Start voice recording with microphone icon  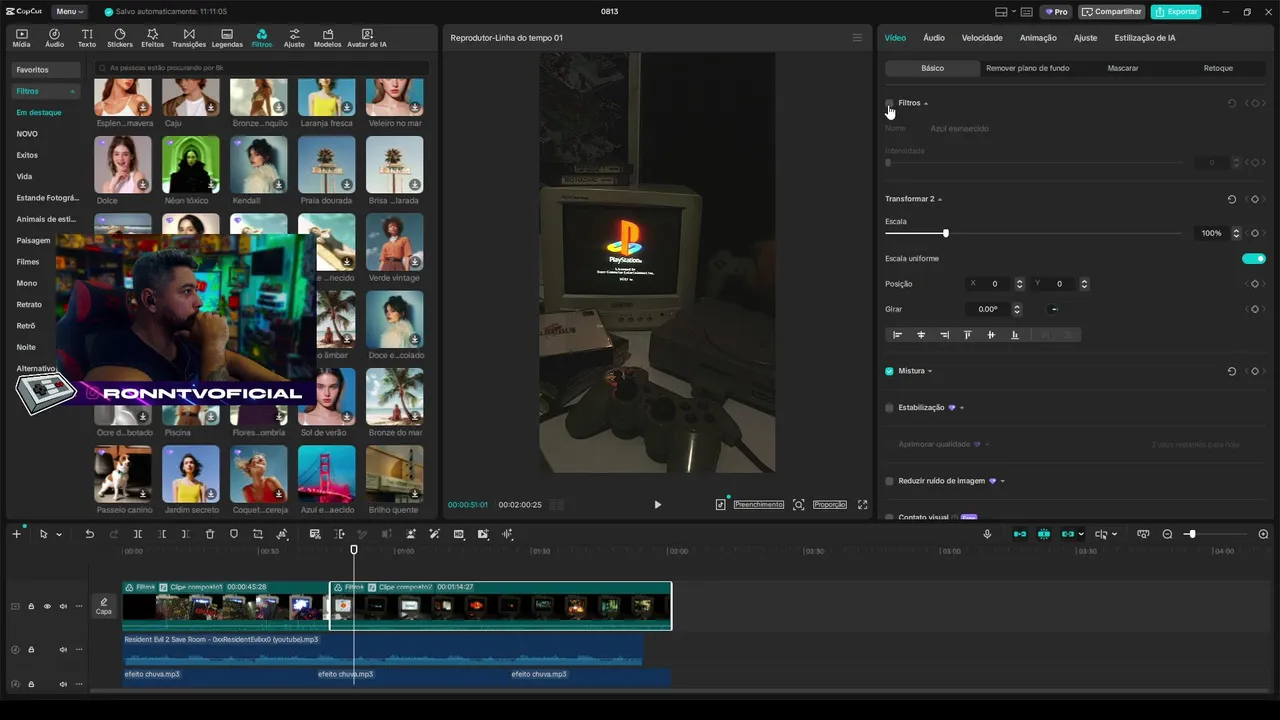[987, 534]
